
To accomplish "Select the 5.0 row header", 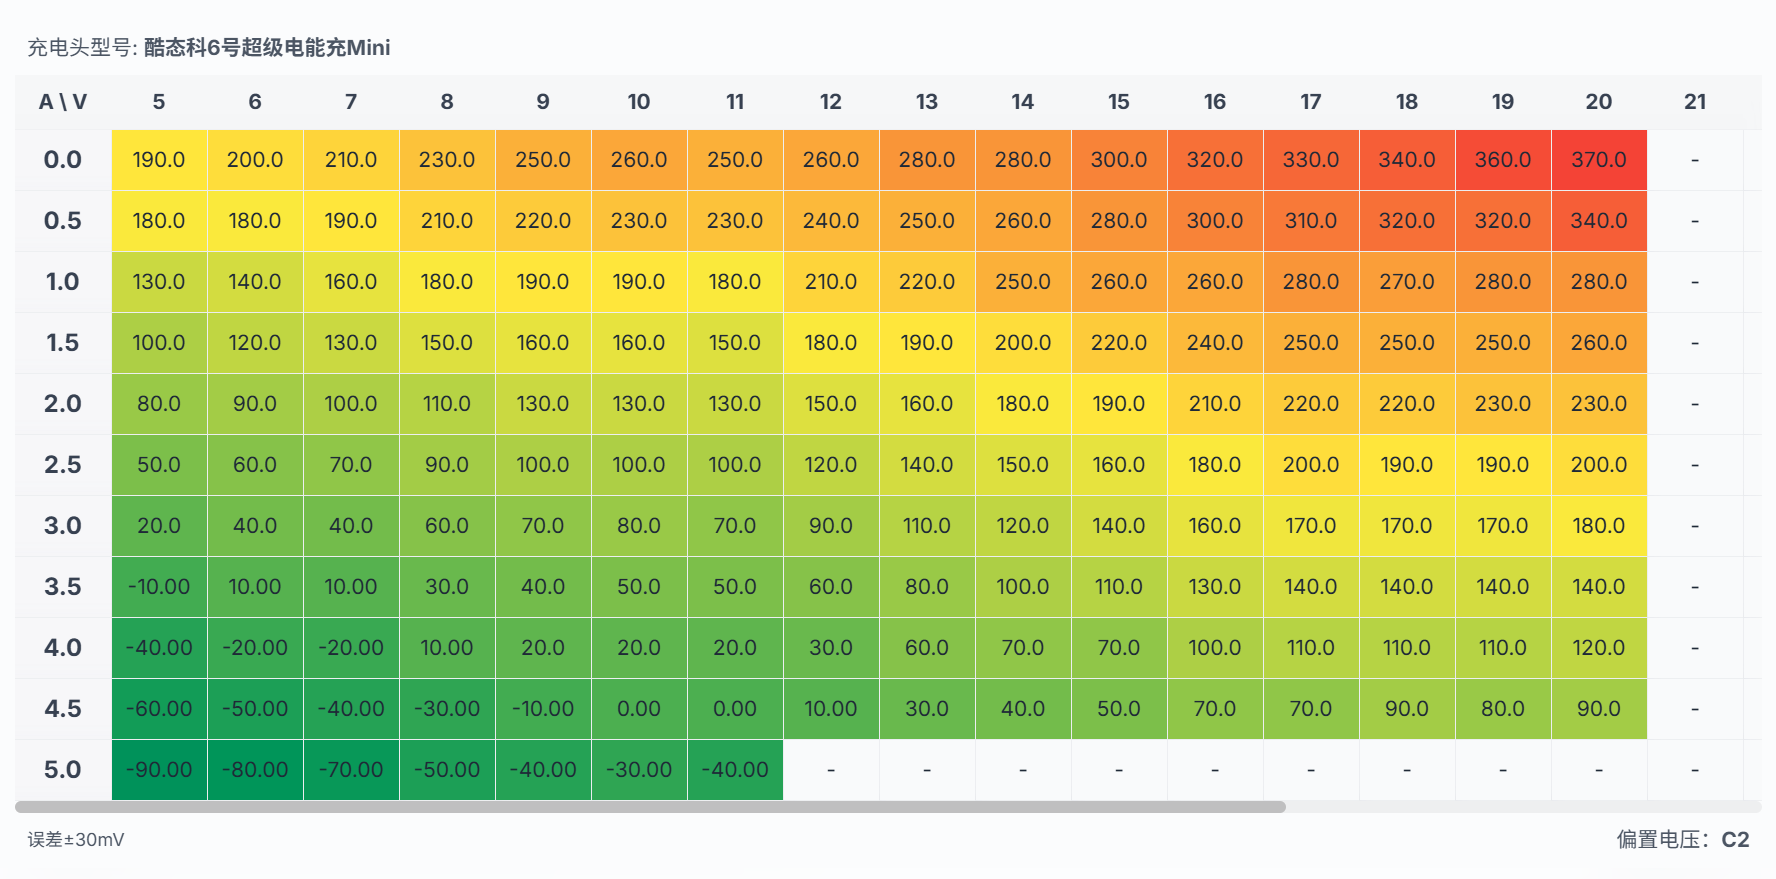I will tap(63, 770).
